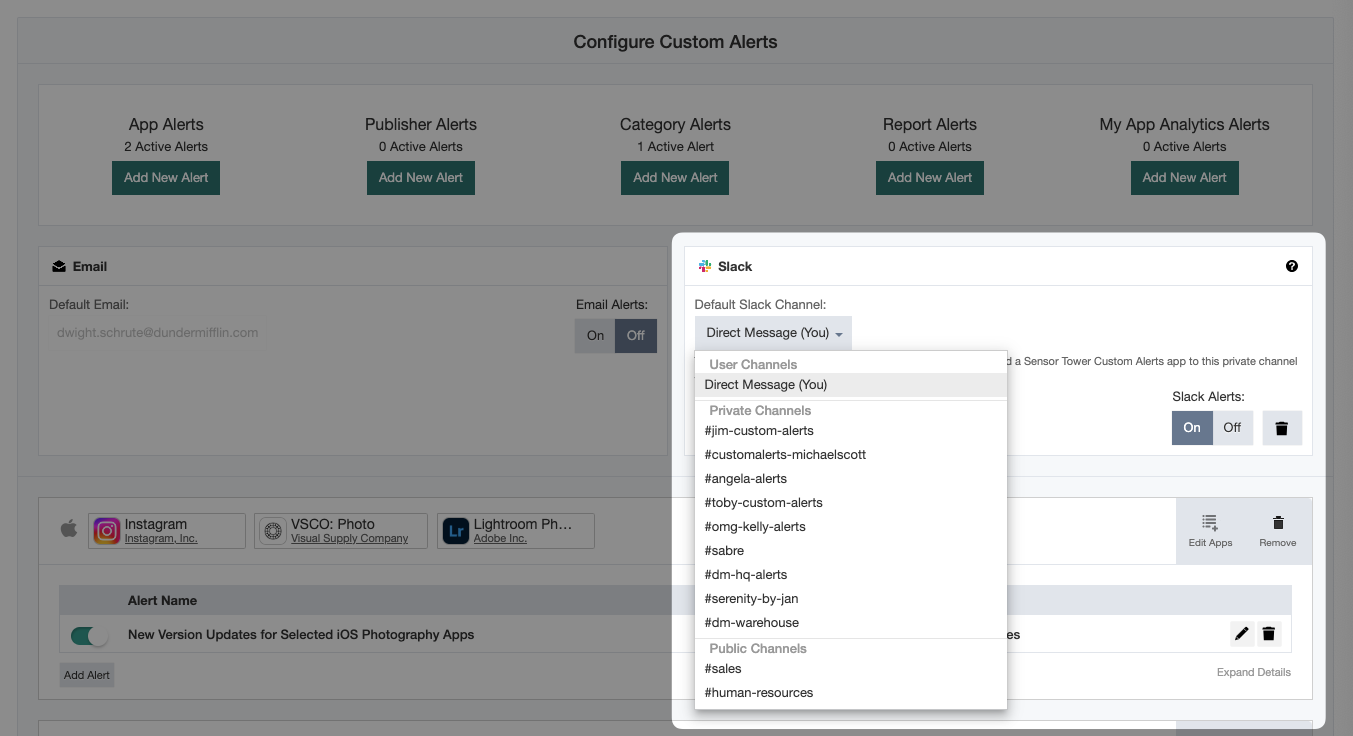The height and width of the screenshot is (736, 1353).
Task: Toggle the New Version Updates alert switch
Action: [x=89, y=635]
